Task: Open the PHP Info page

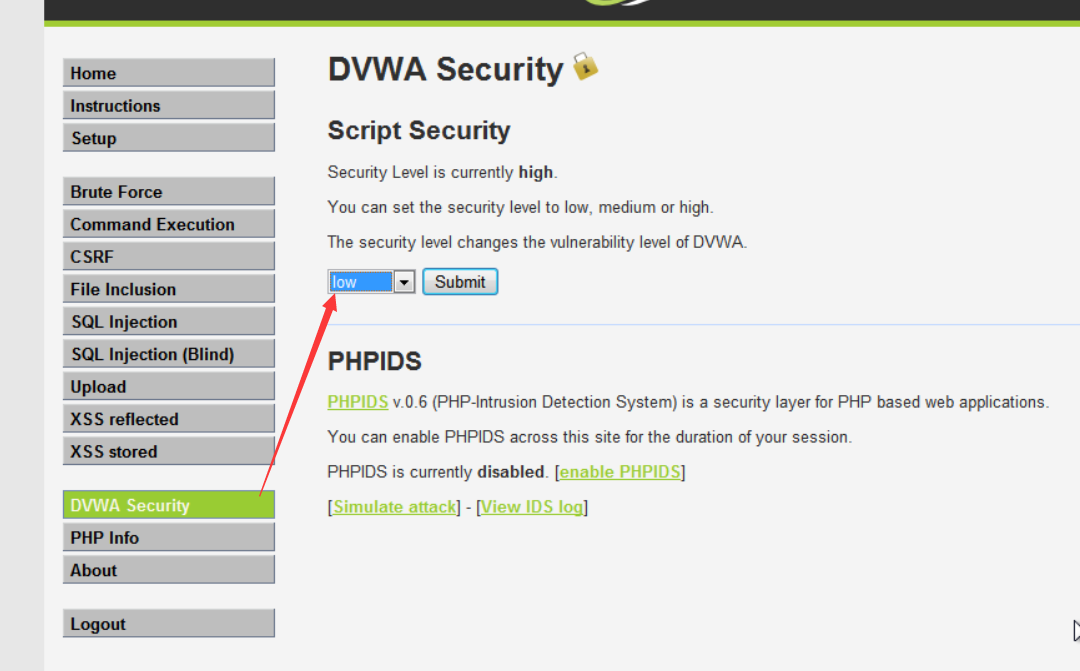Action: 168,538
